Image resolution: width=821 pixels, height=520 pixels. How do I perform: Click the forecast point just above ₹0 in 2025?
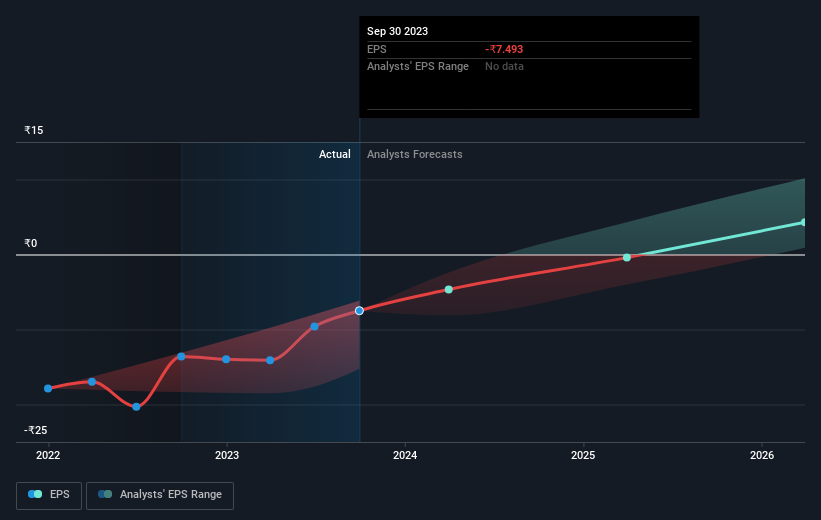click(x=627, y=258)
